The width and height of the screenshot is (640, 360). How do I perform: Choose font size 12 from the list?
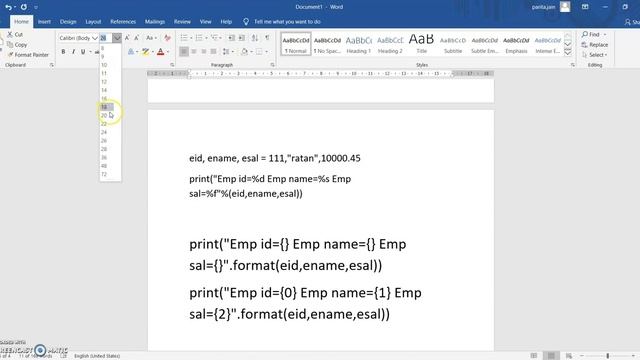pyautogui.click(x=110, y=82)
